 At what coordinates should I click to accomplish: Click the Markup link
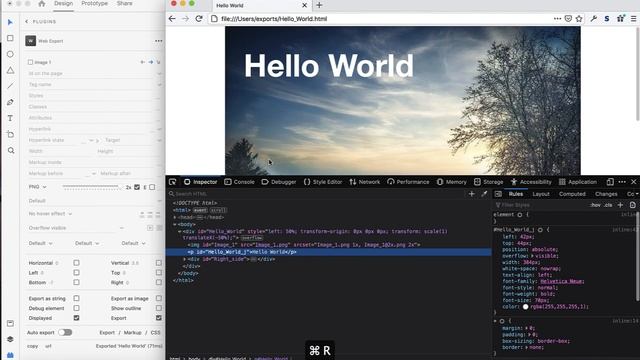(x=132, y=333)
